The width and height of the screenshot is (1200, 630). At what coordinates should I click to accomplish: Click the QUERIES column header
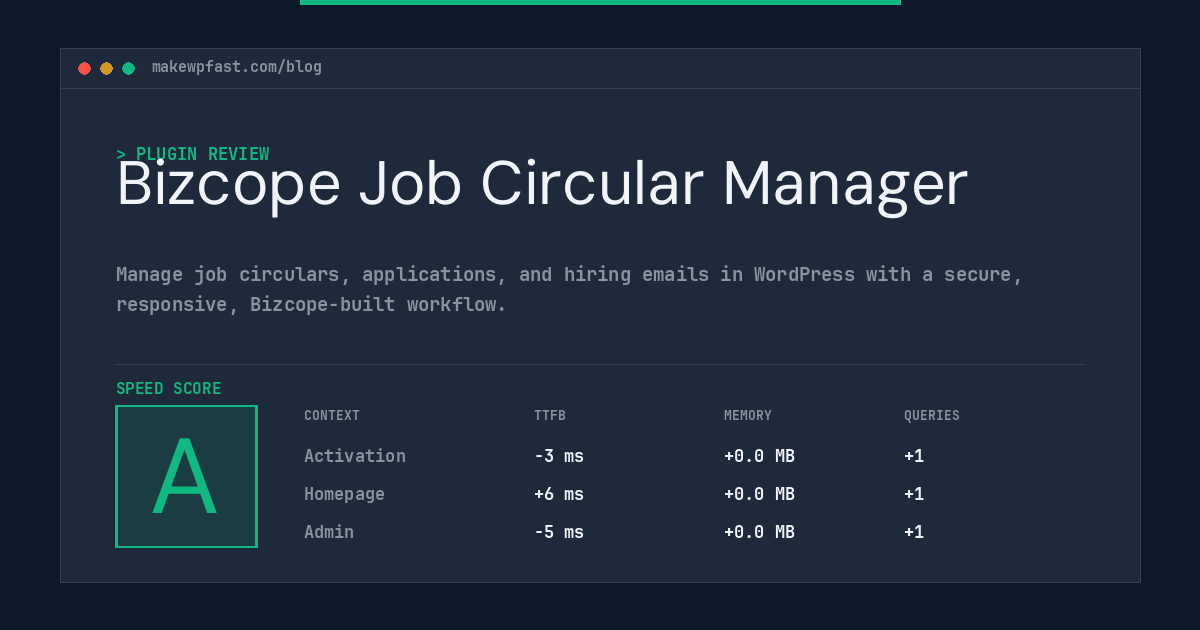point(932,416)
